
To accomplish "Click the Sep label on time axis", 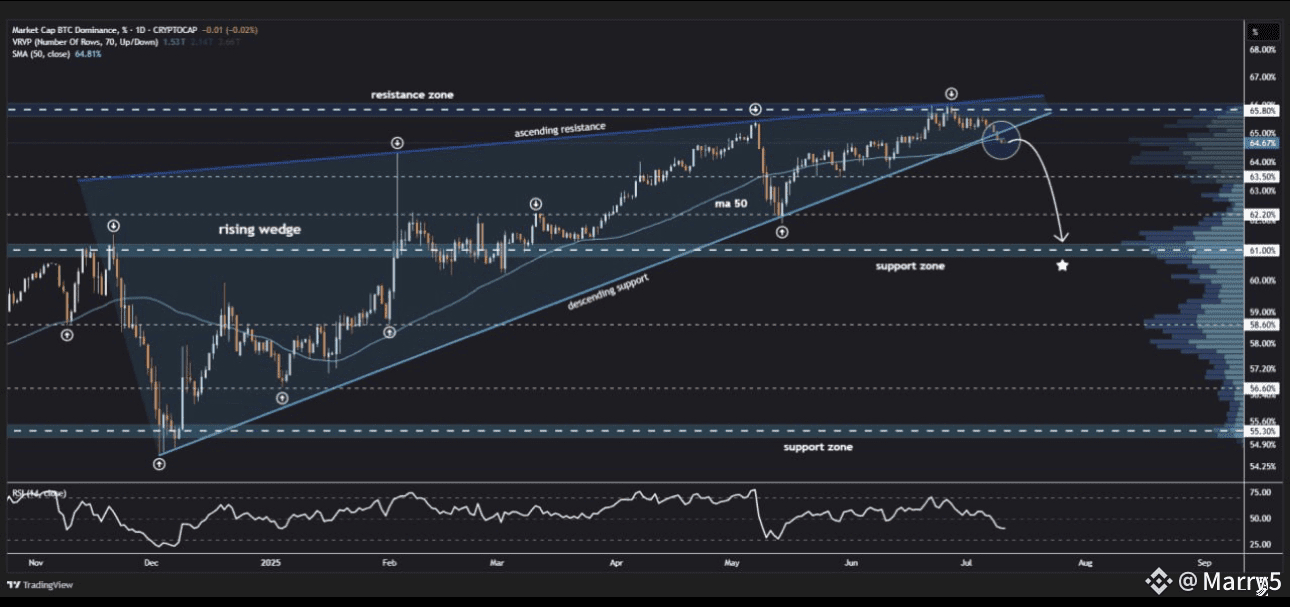I will tap(1203, 562).
